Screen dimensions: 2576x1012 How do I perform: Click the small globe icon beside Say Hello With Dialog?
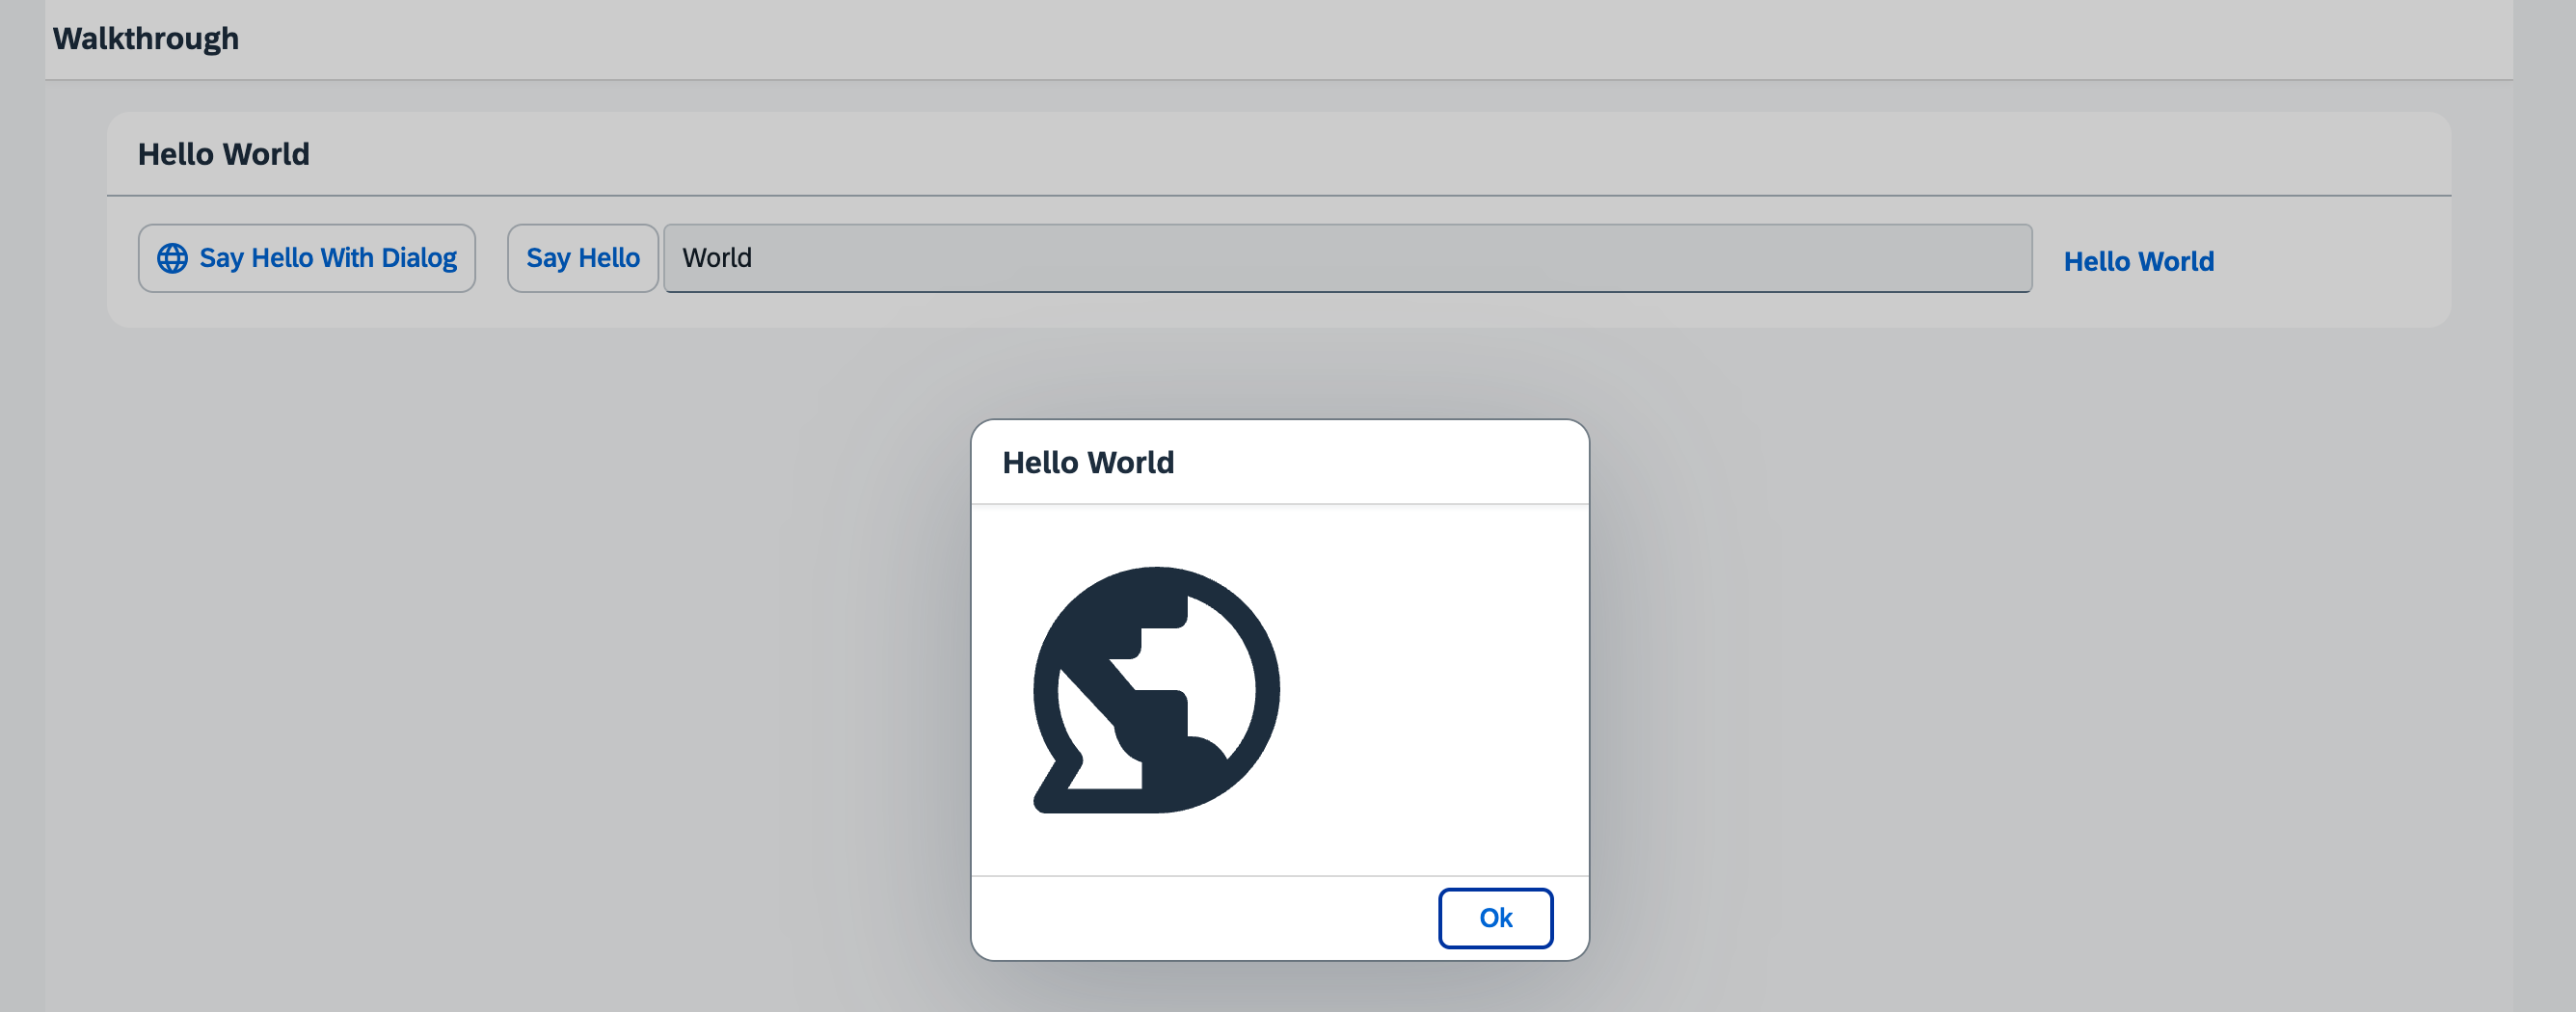(x=172, y=258)
